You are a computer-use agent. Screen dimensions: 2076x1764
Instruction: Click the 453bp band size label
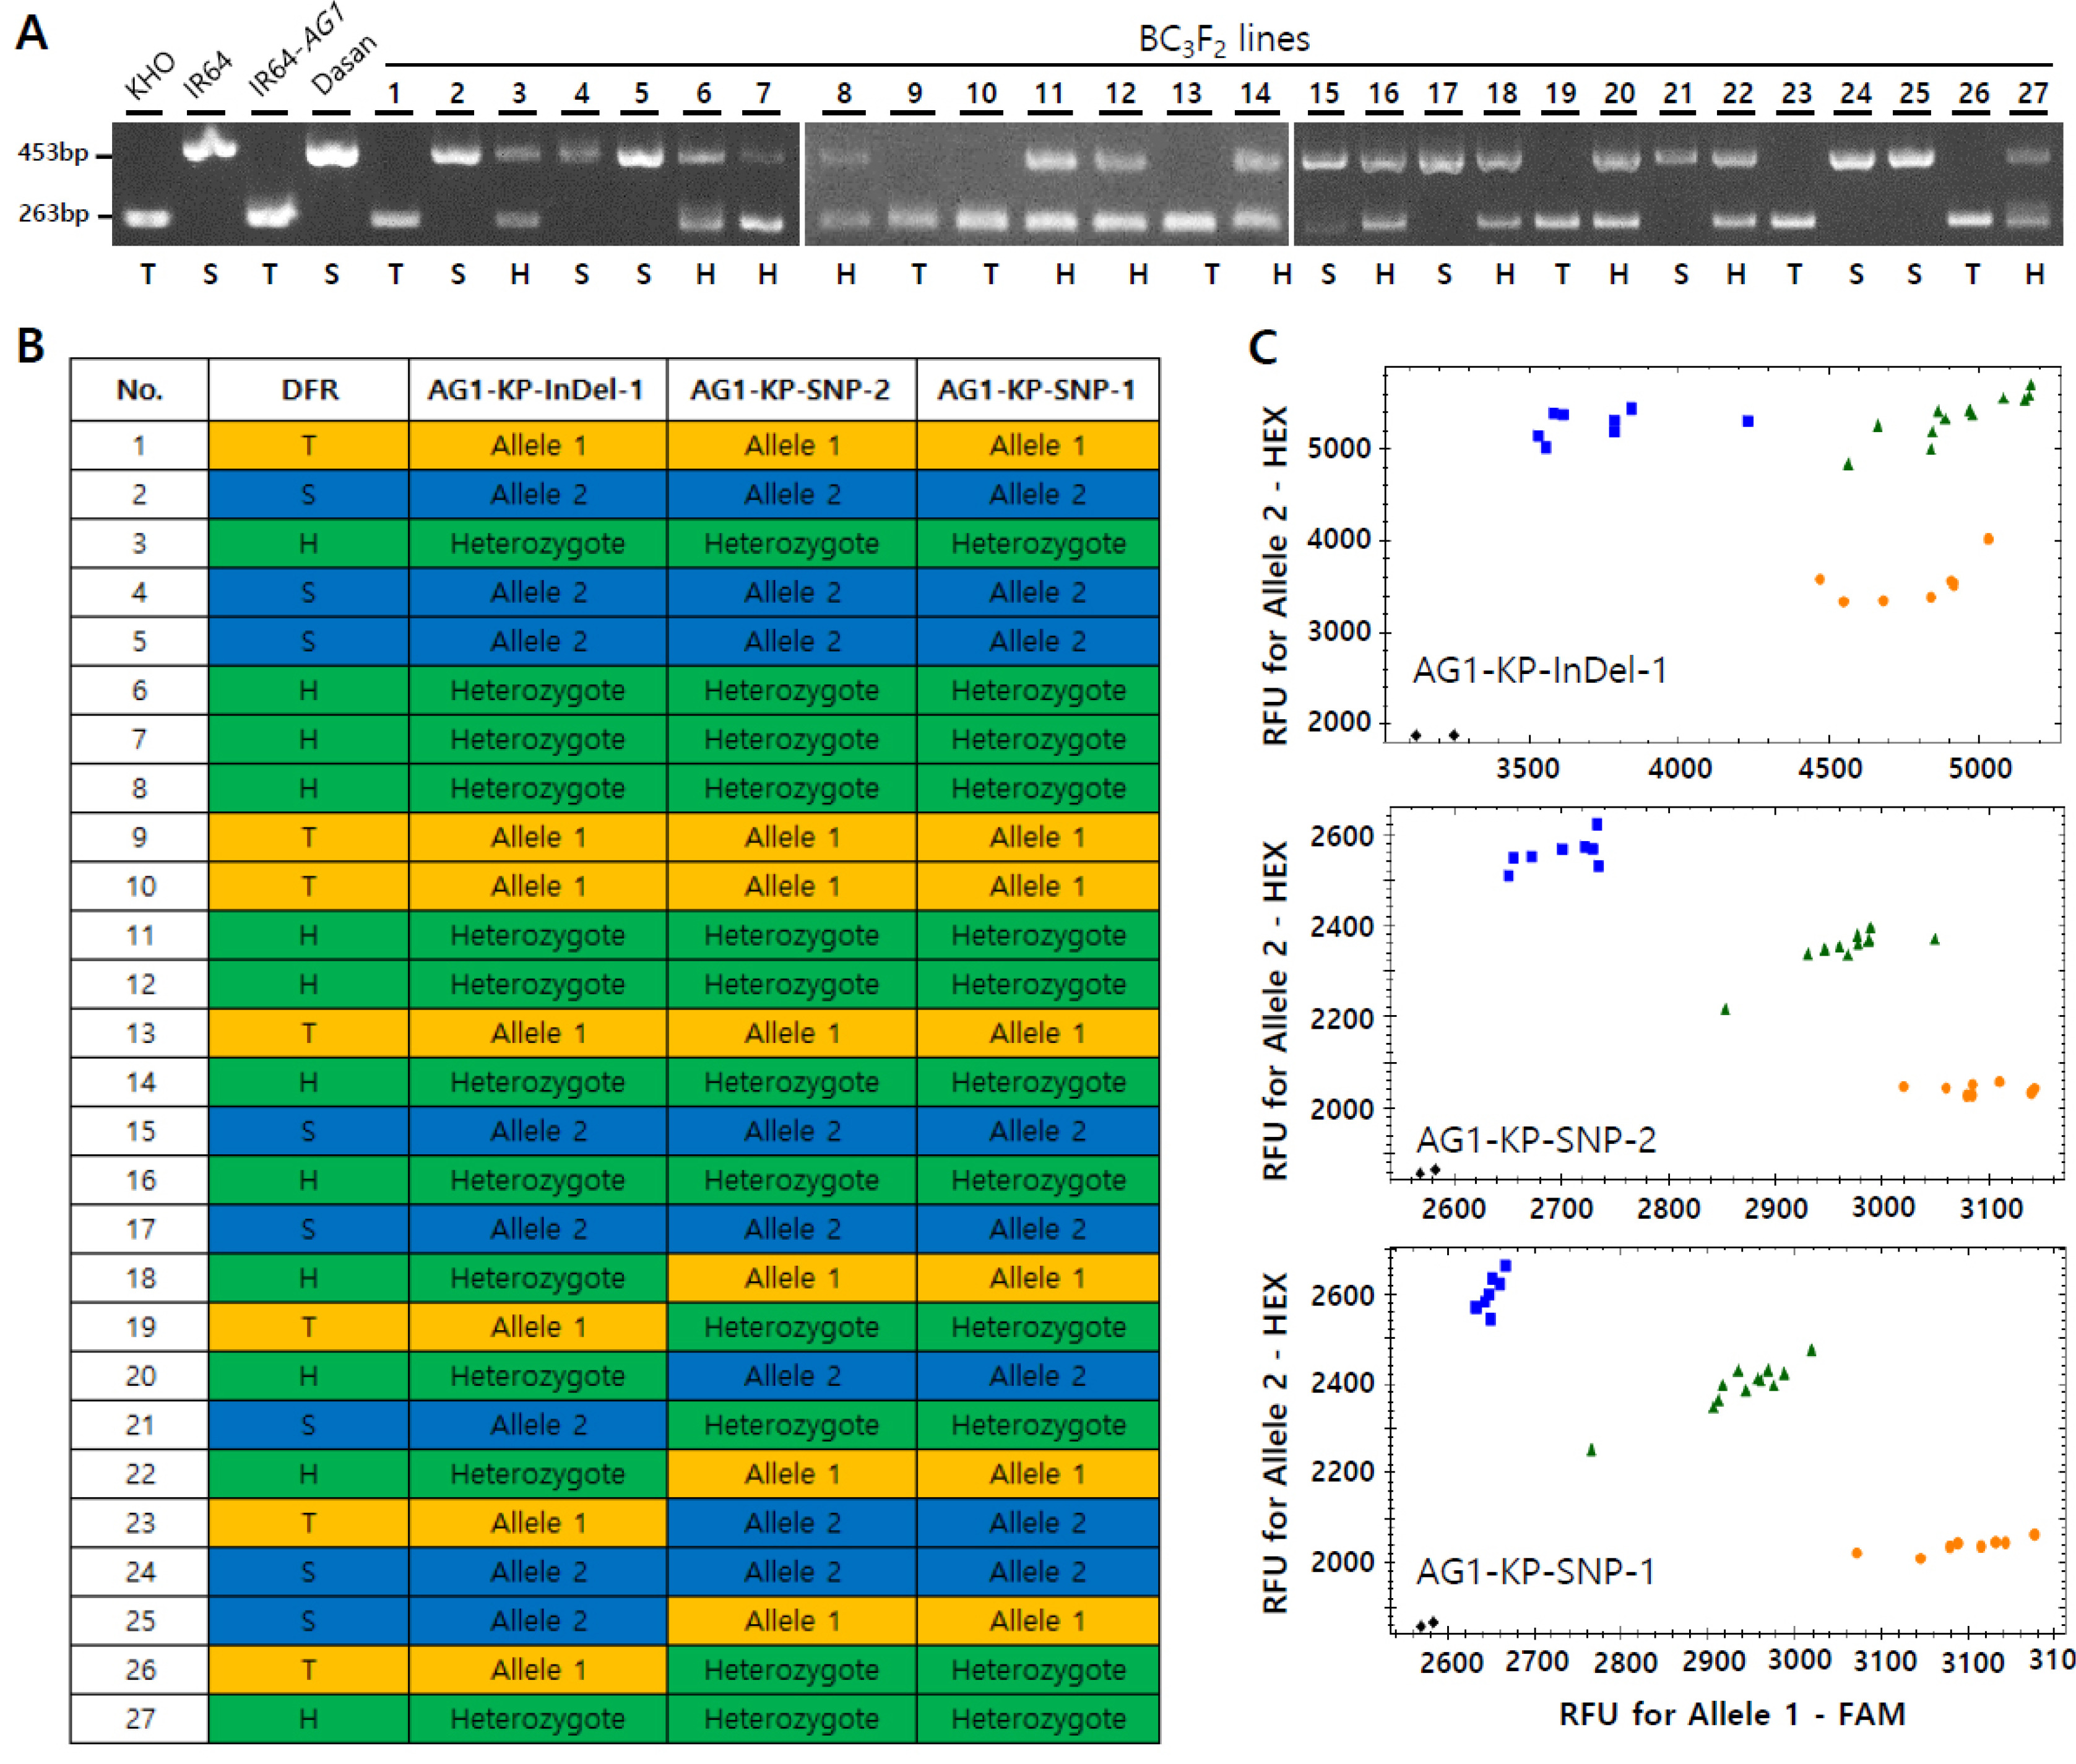tap(53, 153)
